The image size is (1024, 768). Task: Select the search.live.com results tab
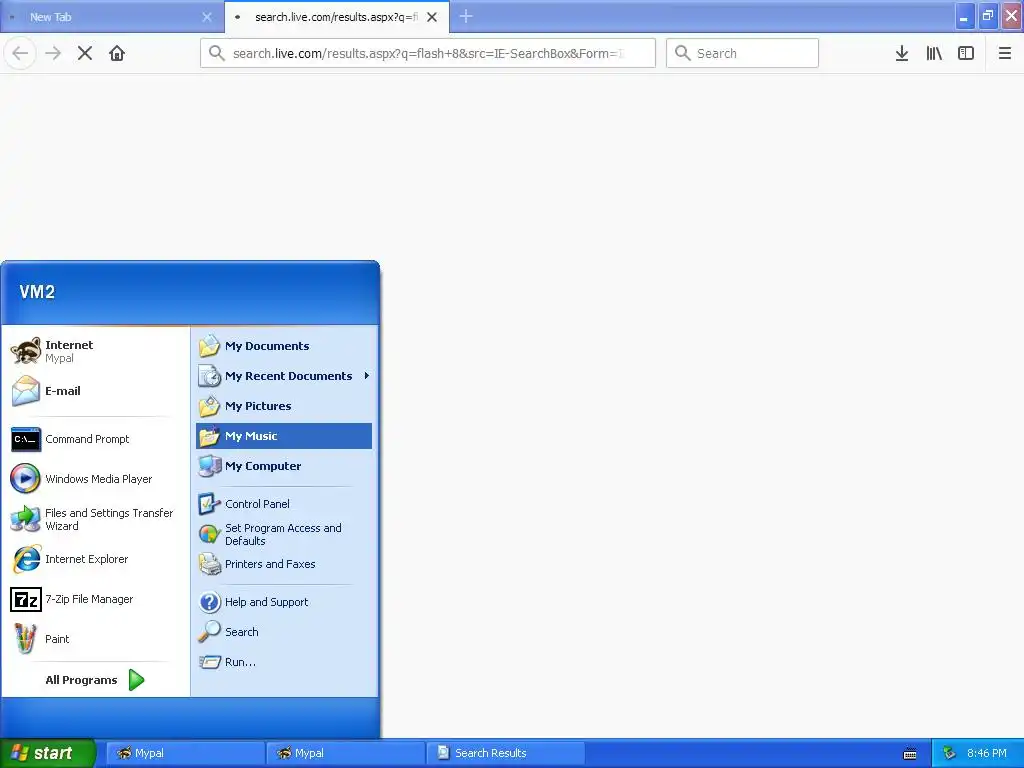[336, 17]
